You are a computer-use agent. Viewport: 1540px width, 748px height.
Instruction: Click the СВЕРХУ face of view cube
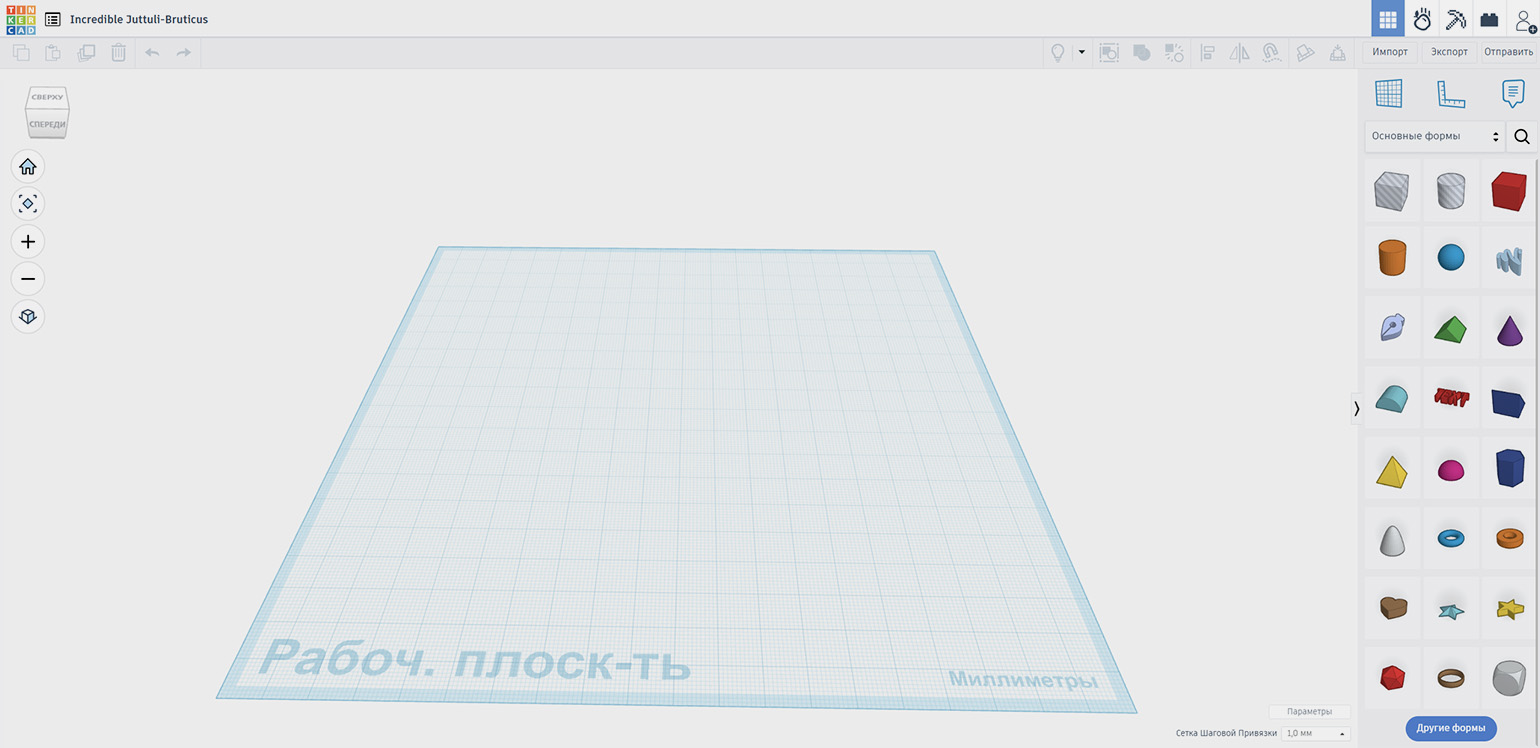click(x=47, y=98)
